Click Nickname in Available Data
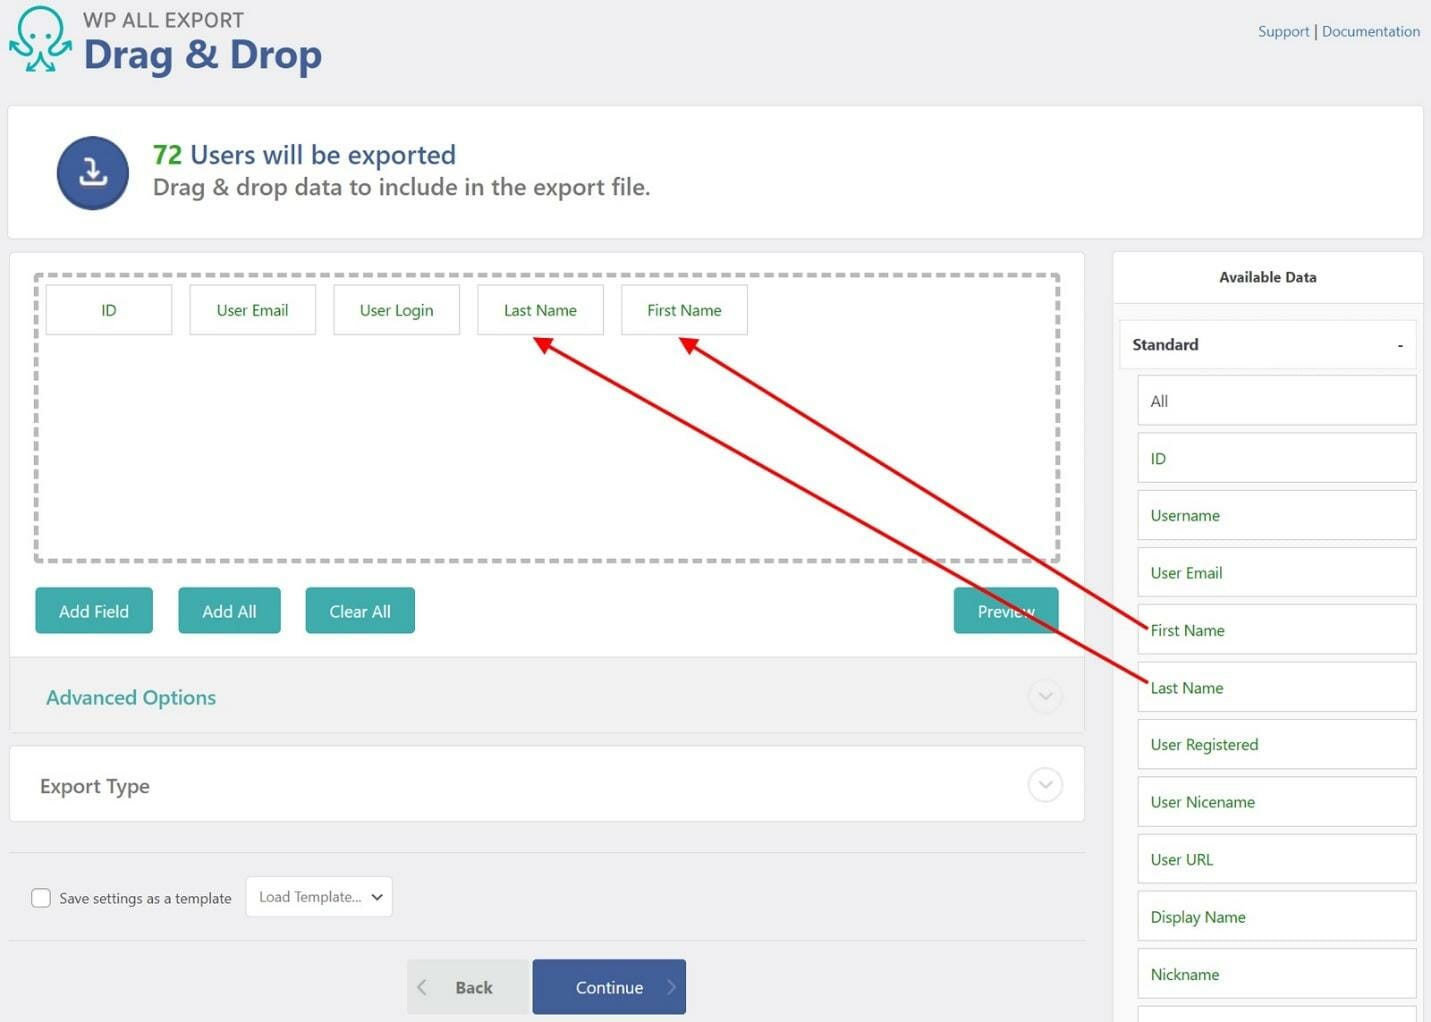This screenshot has height=1022, width=1431. click(1277, 974)
